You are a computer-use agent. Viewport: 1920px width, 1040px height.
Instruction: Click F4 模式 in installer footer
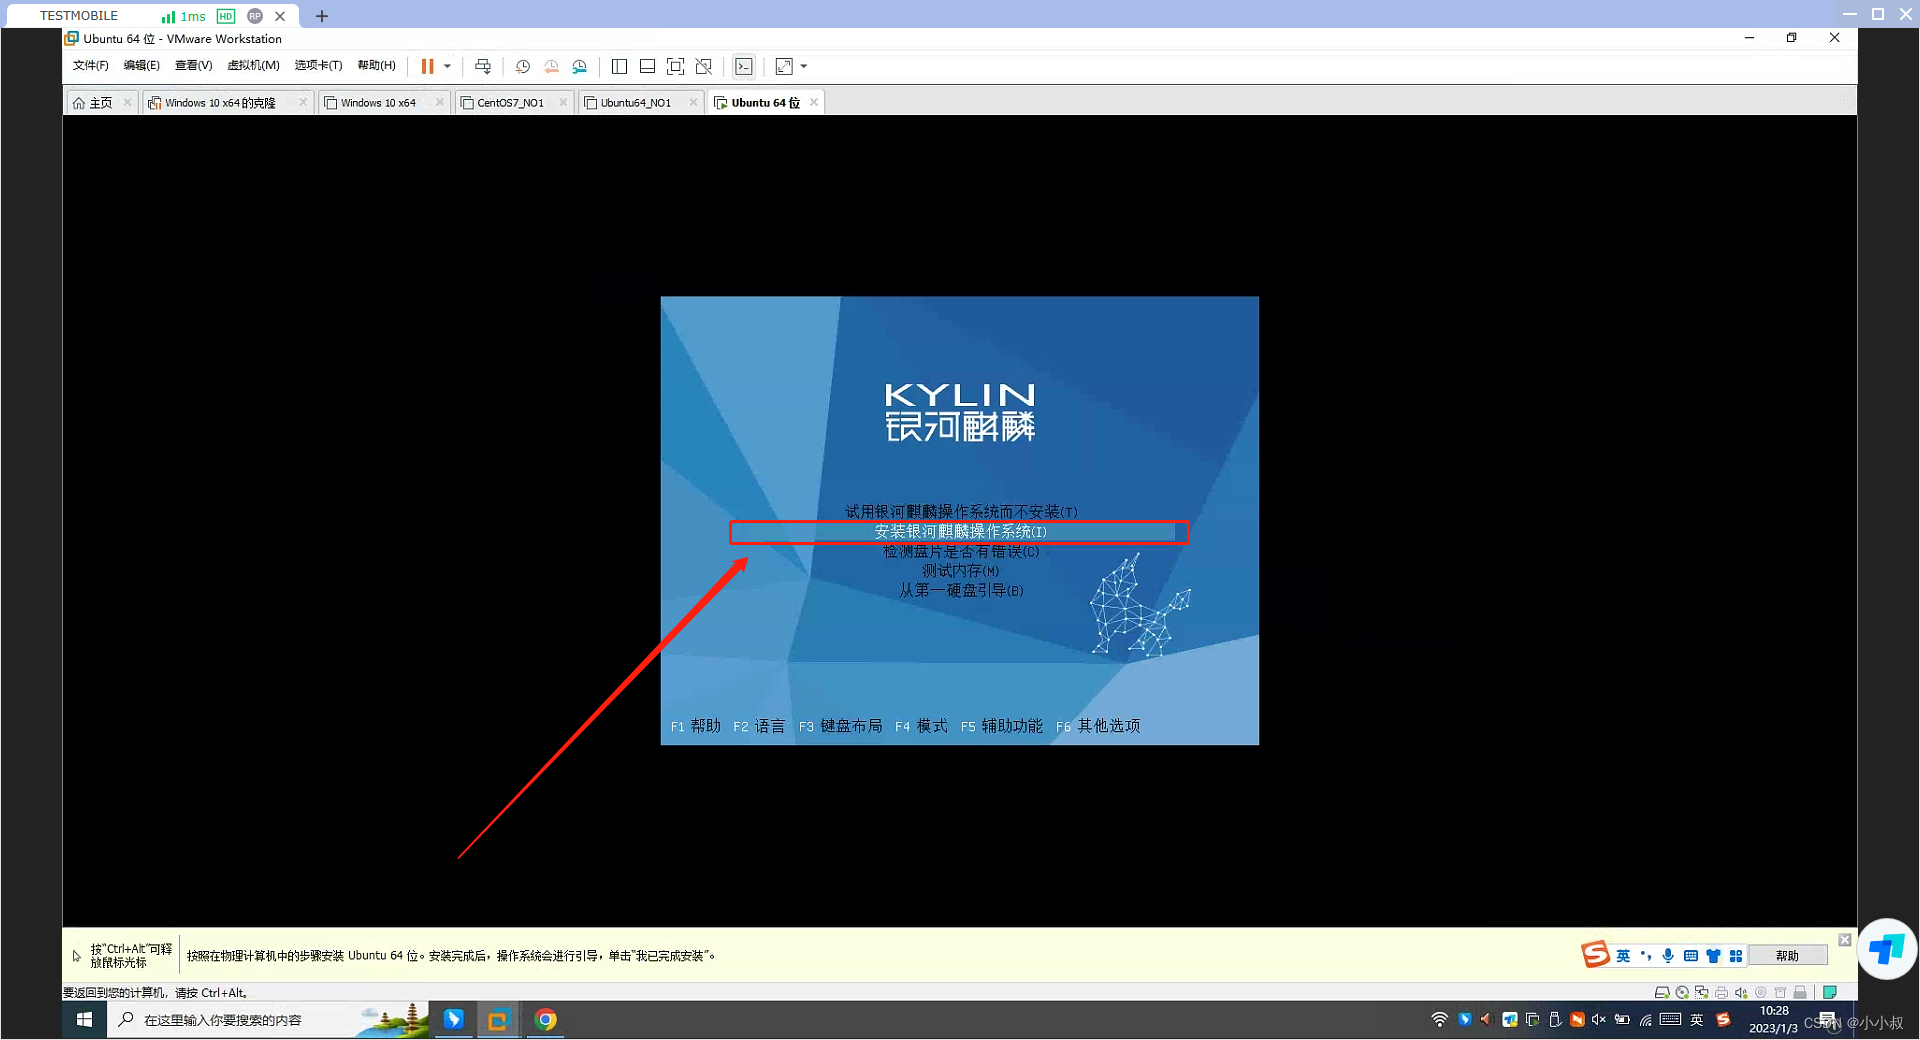921,726
